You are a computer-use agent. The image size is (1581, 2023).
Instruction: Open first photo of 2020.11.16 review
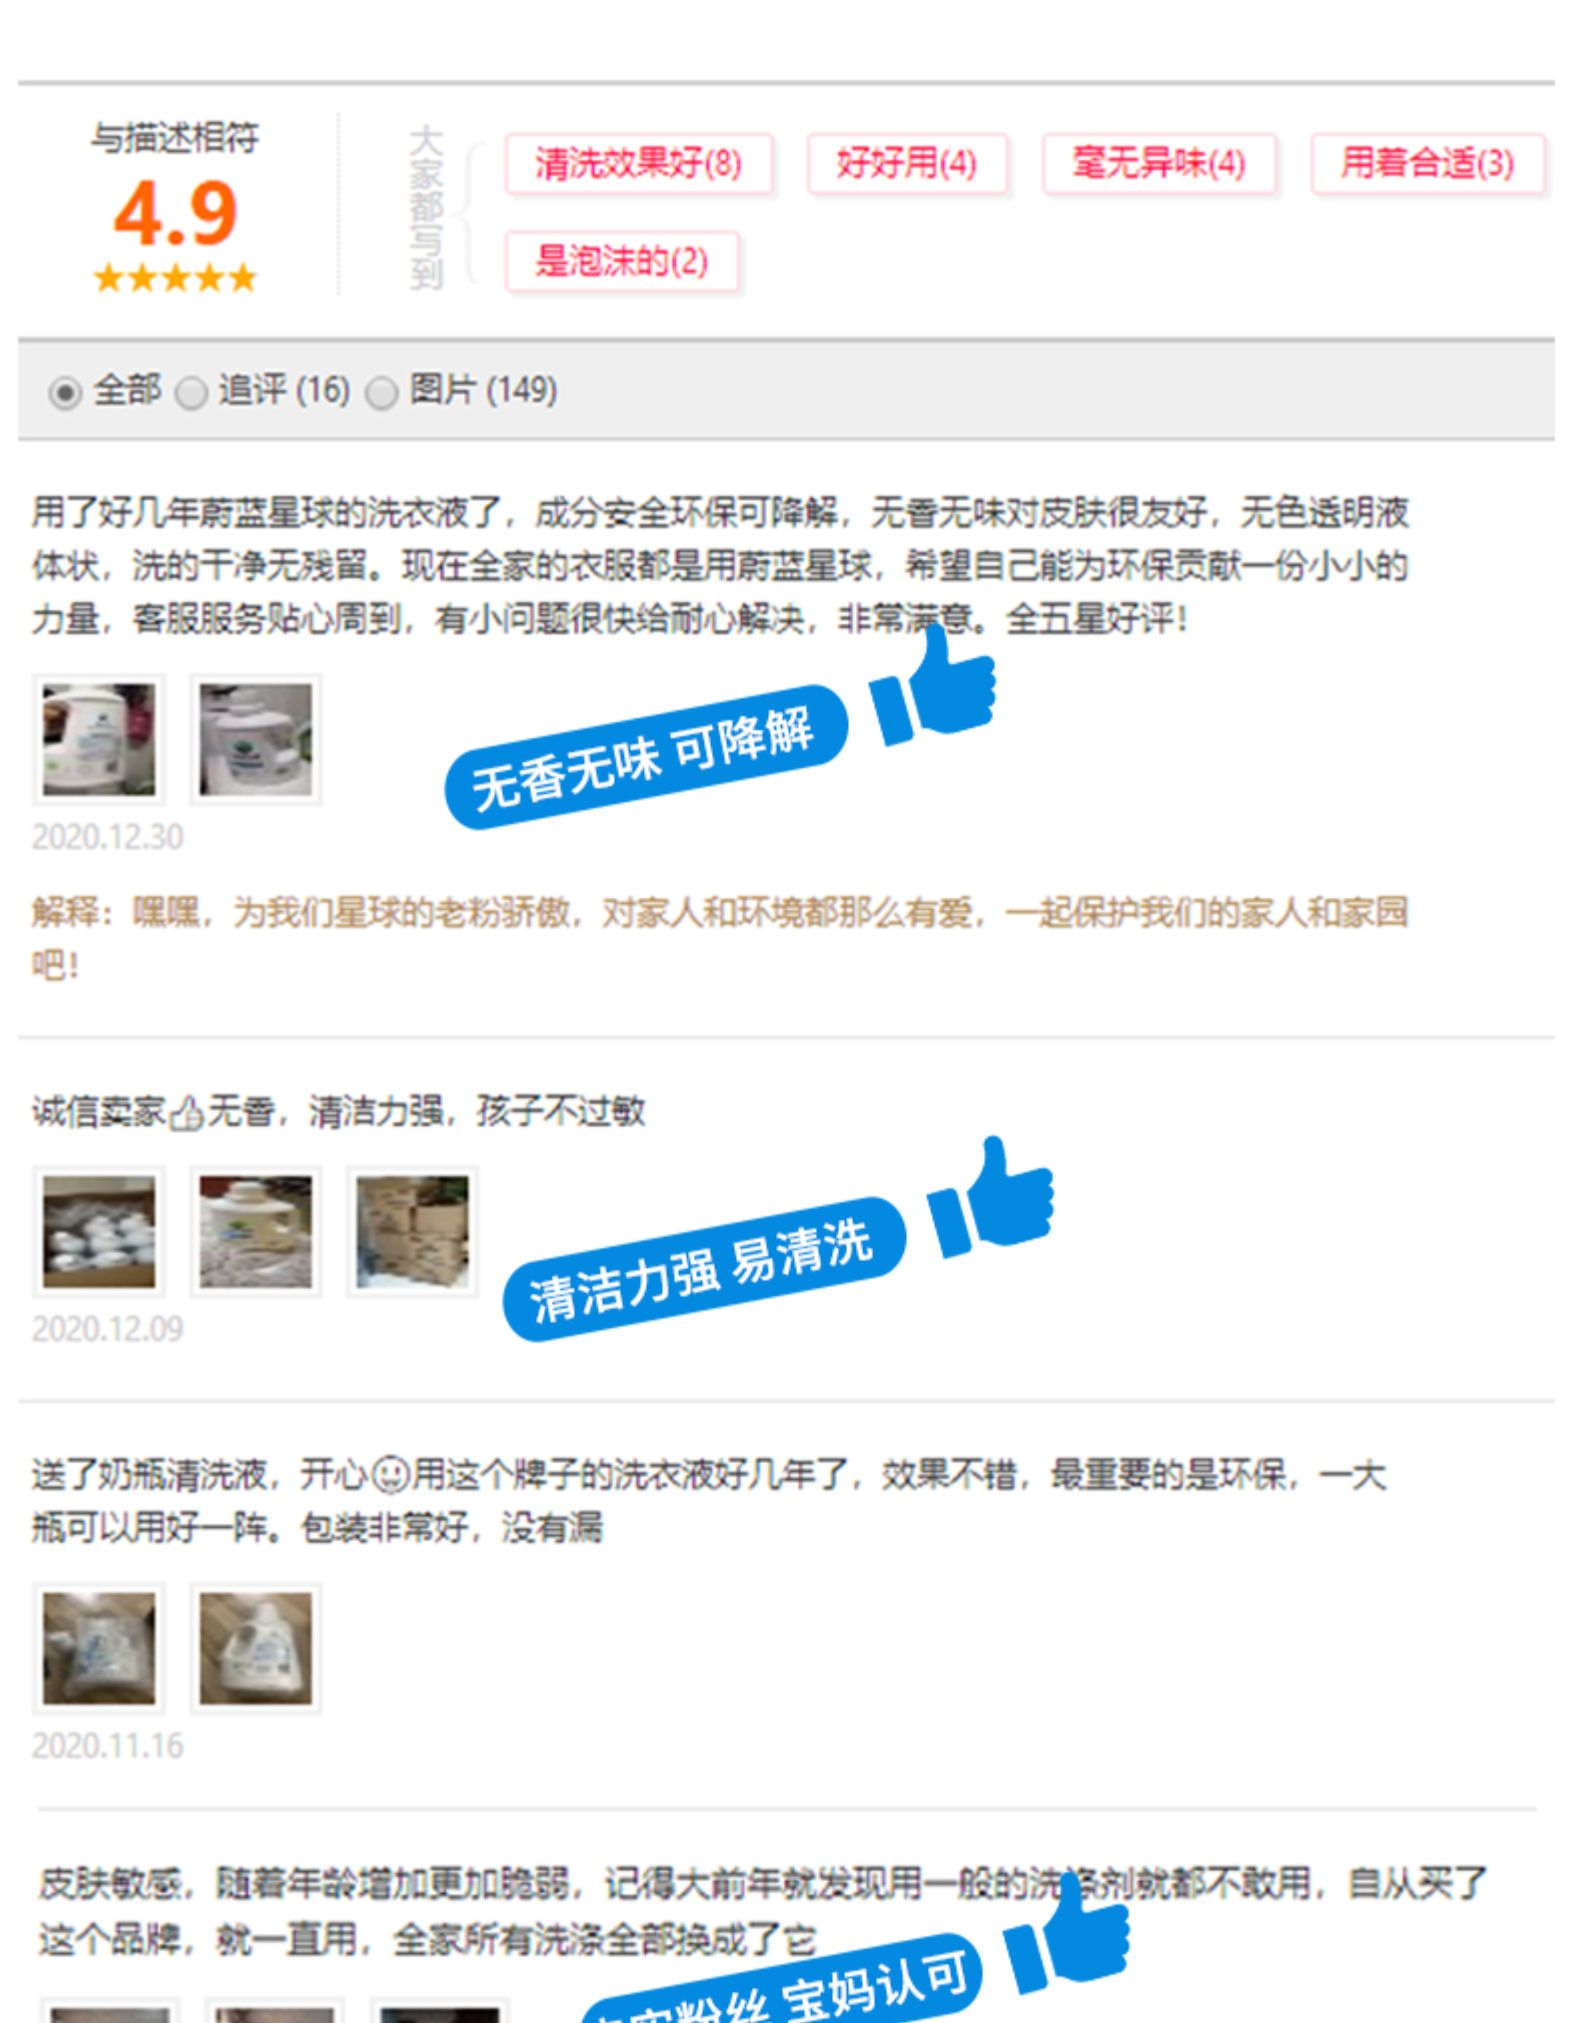(99, 1649)
